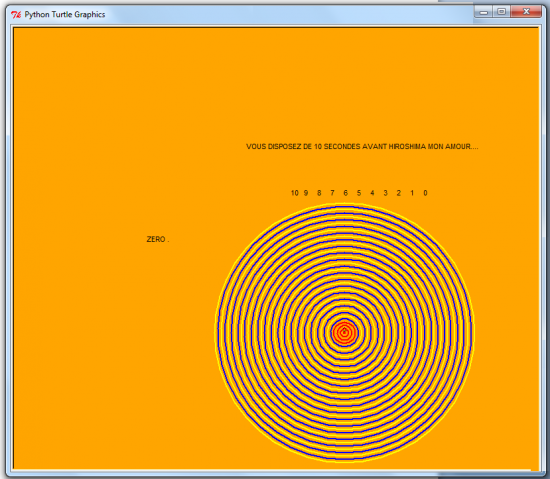Screen dimensions: 550x479
Task: Click the number 6 in the countdown
Action: 346,193
